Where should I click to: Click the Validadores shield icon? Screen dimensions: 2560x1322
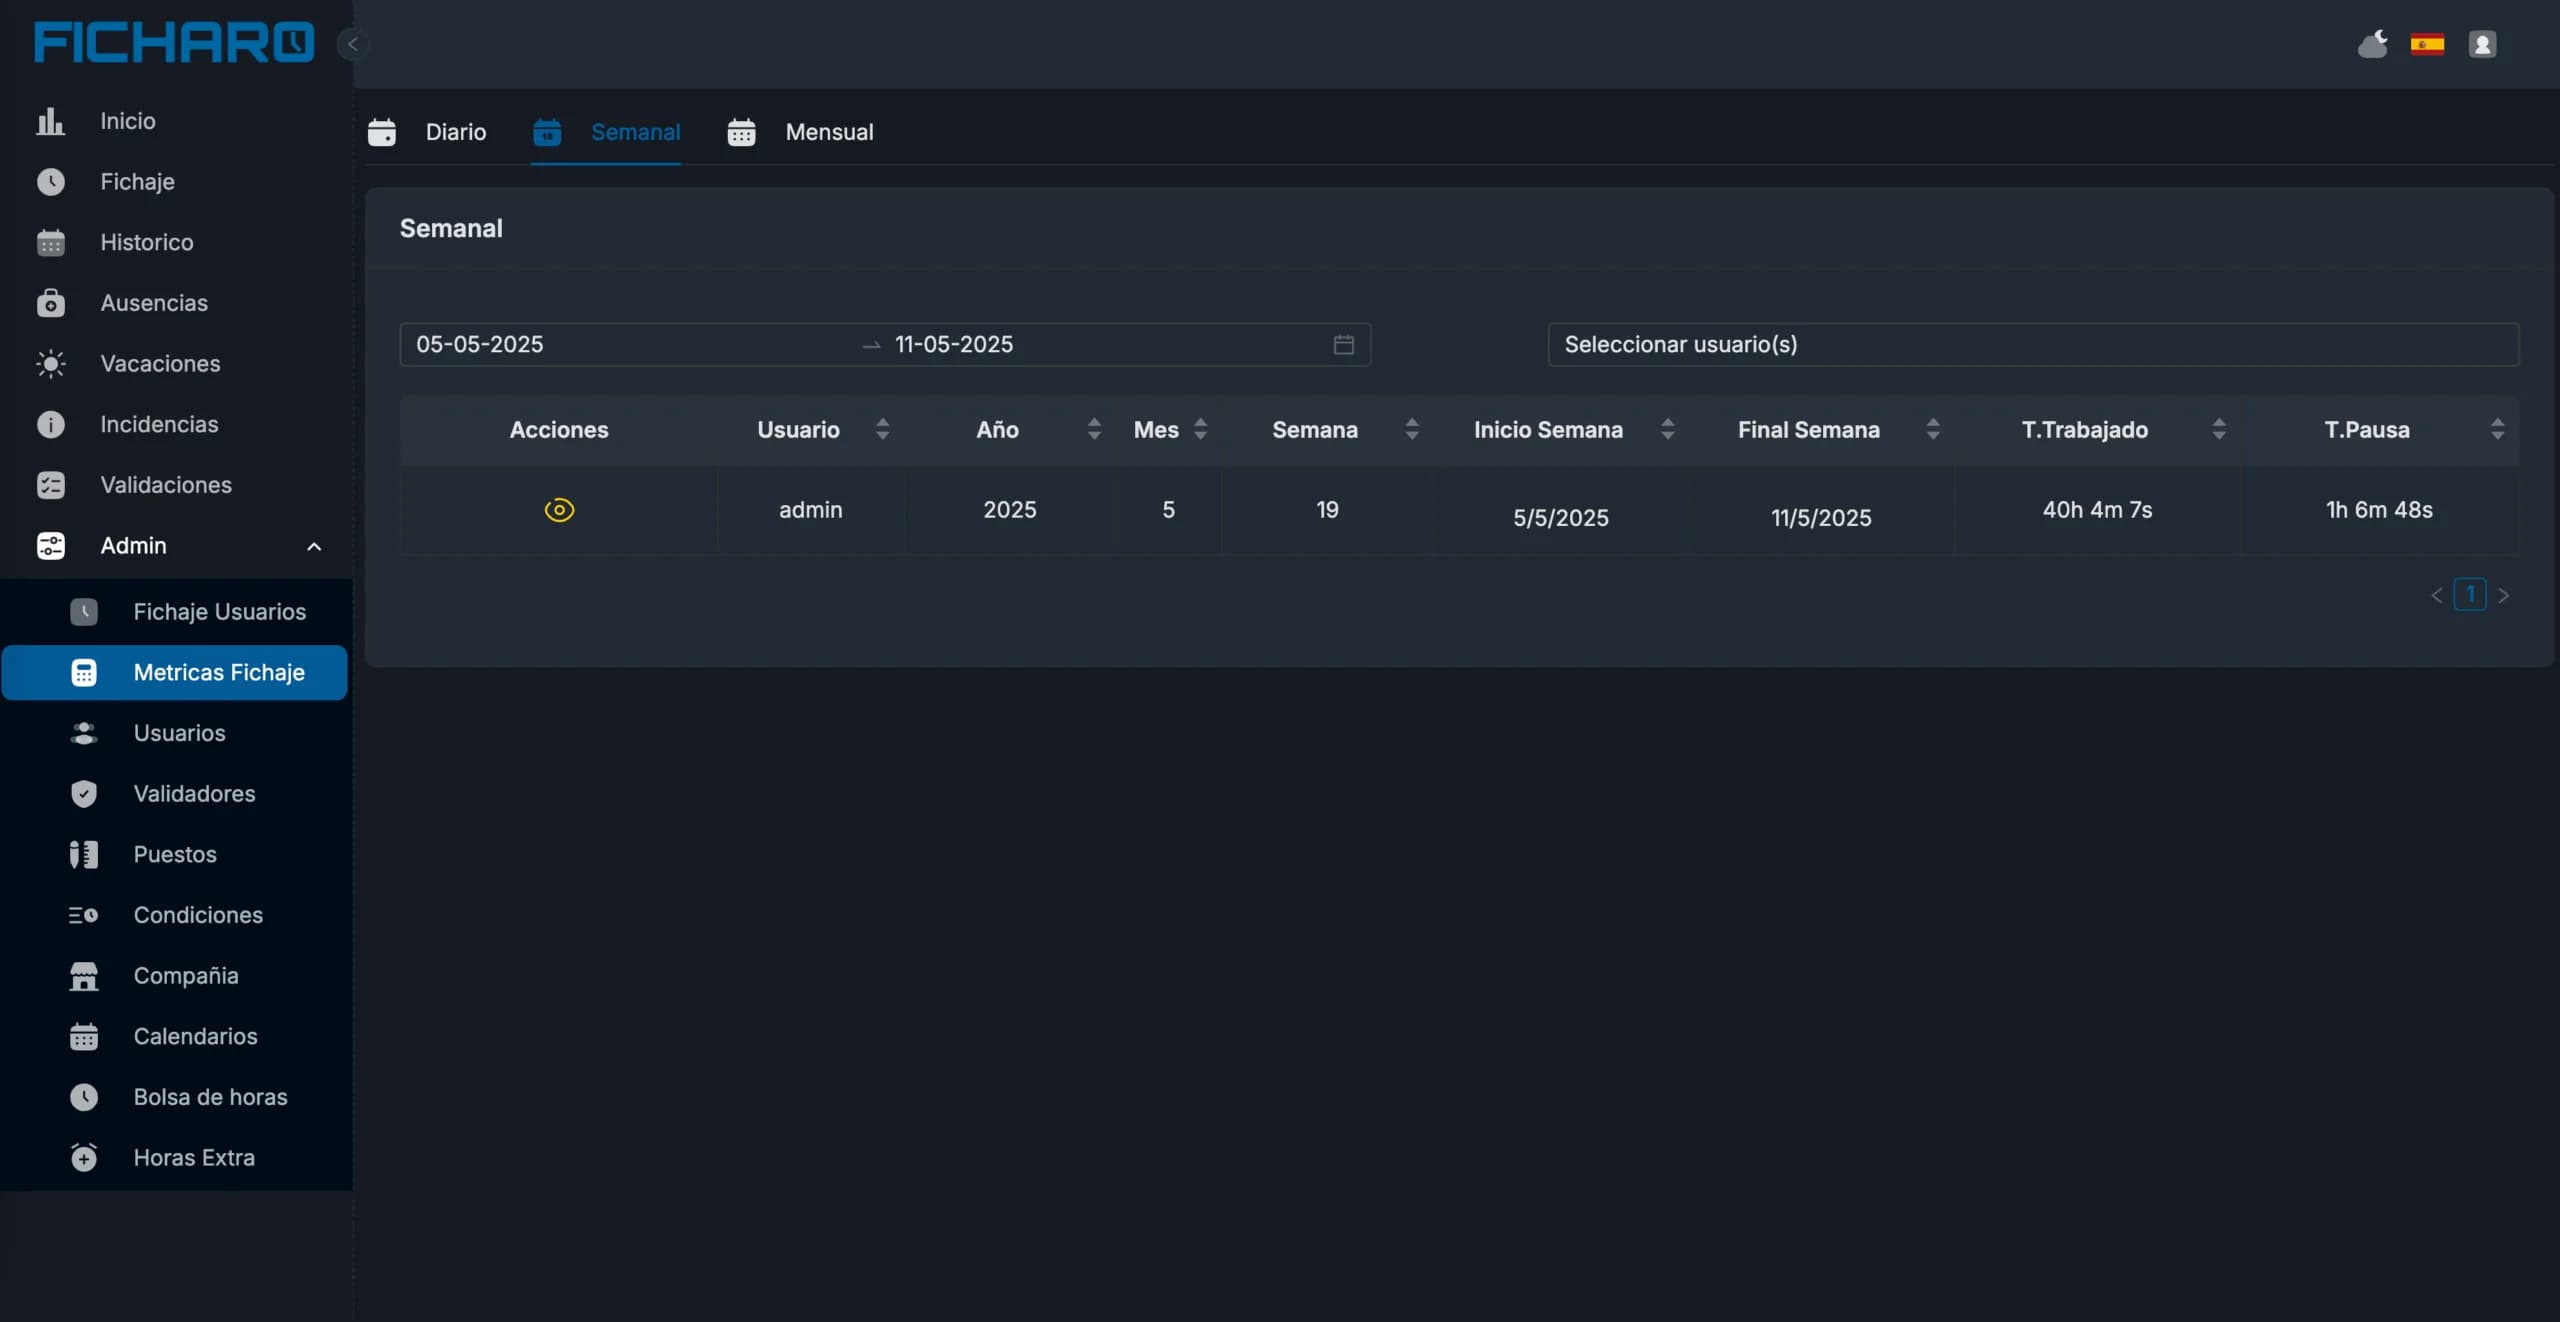pyautogui.click(x=84, y=794)
